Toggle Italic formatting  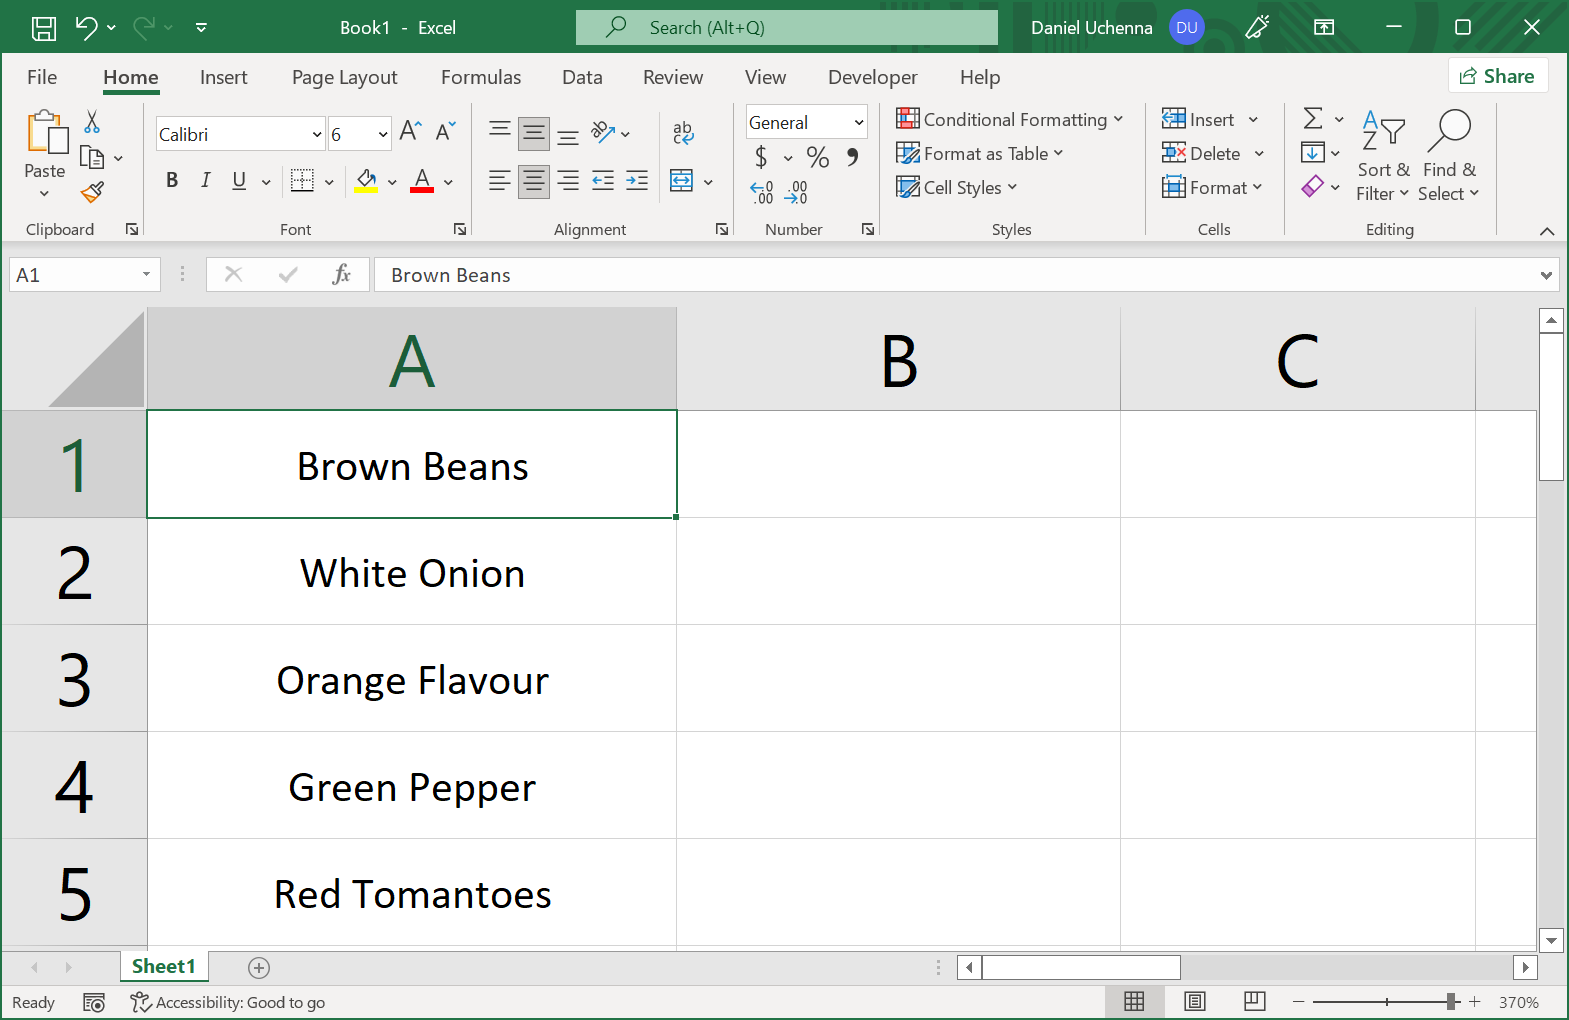coord(205,181)
